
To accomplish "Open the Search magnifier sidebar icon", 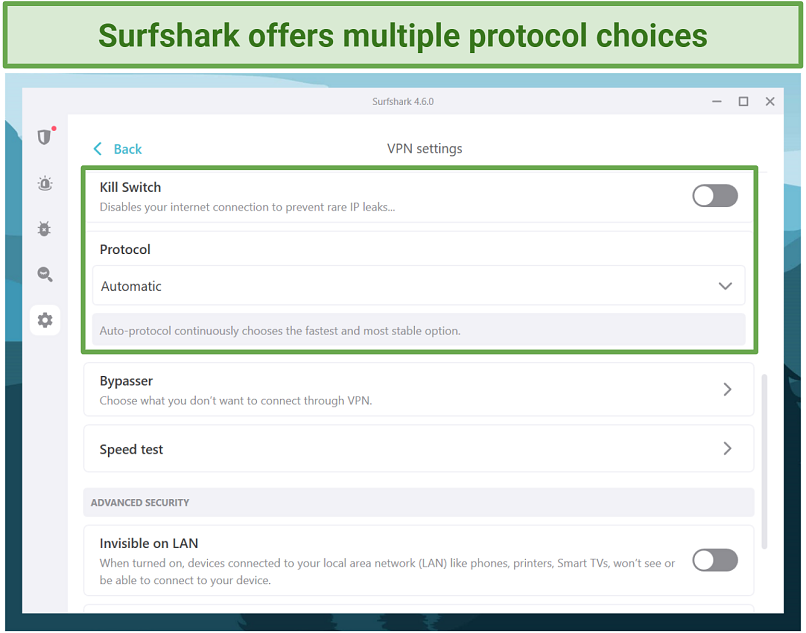I will (44, 274).
